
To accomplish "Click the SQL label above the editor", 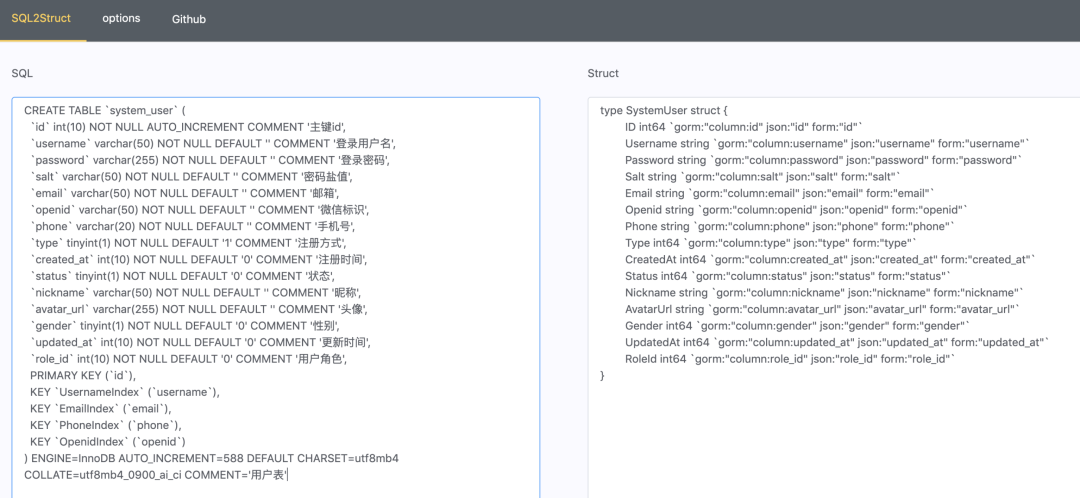I will tap(22, 73).
